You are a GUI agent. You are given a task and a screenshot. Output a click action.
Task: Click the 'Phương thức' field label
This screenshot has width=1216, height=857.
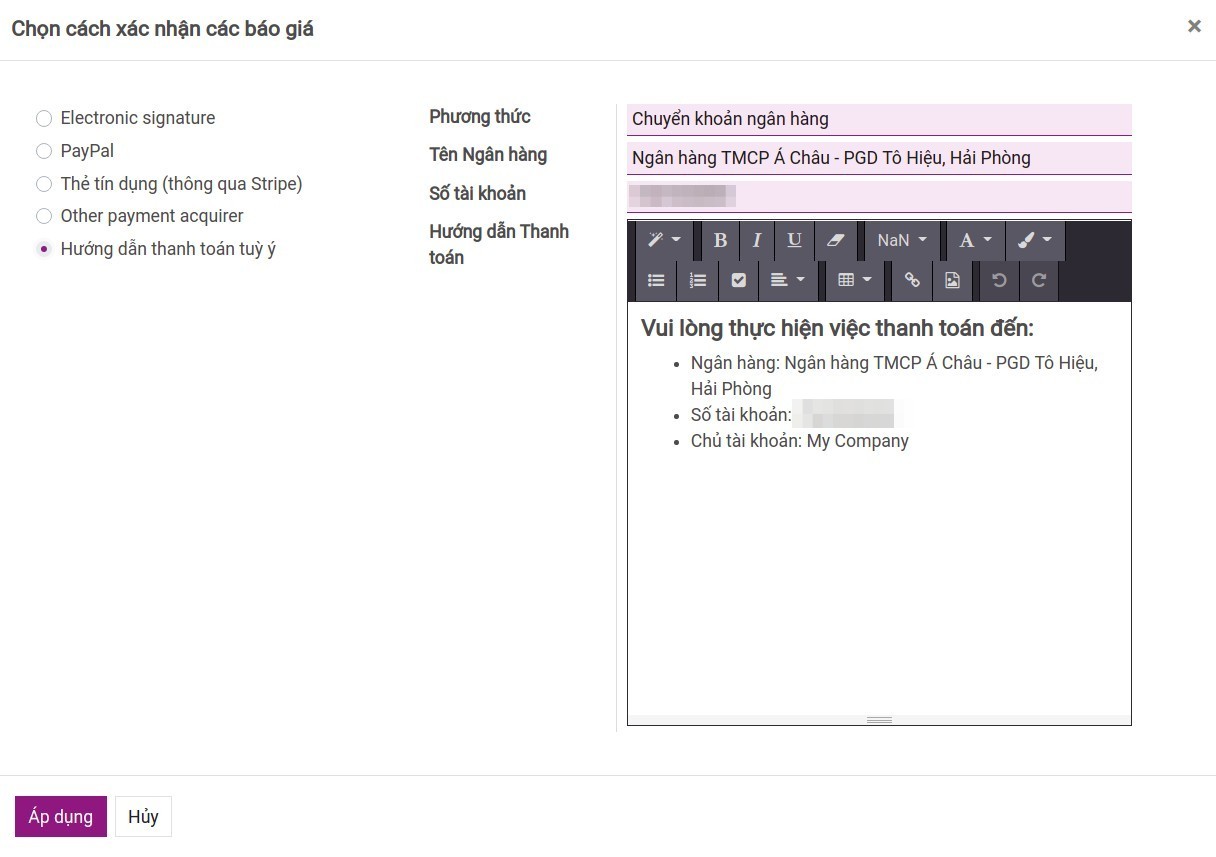coord(480,117)
